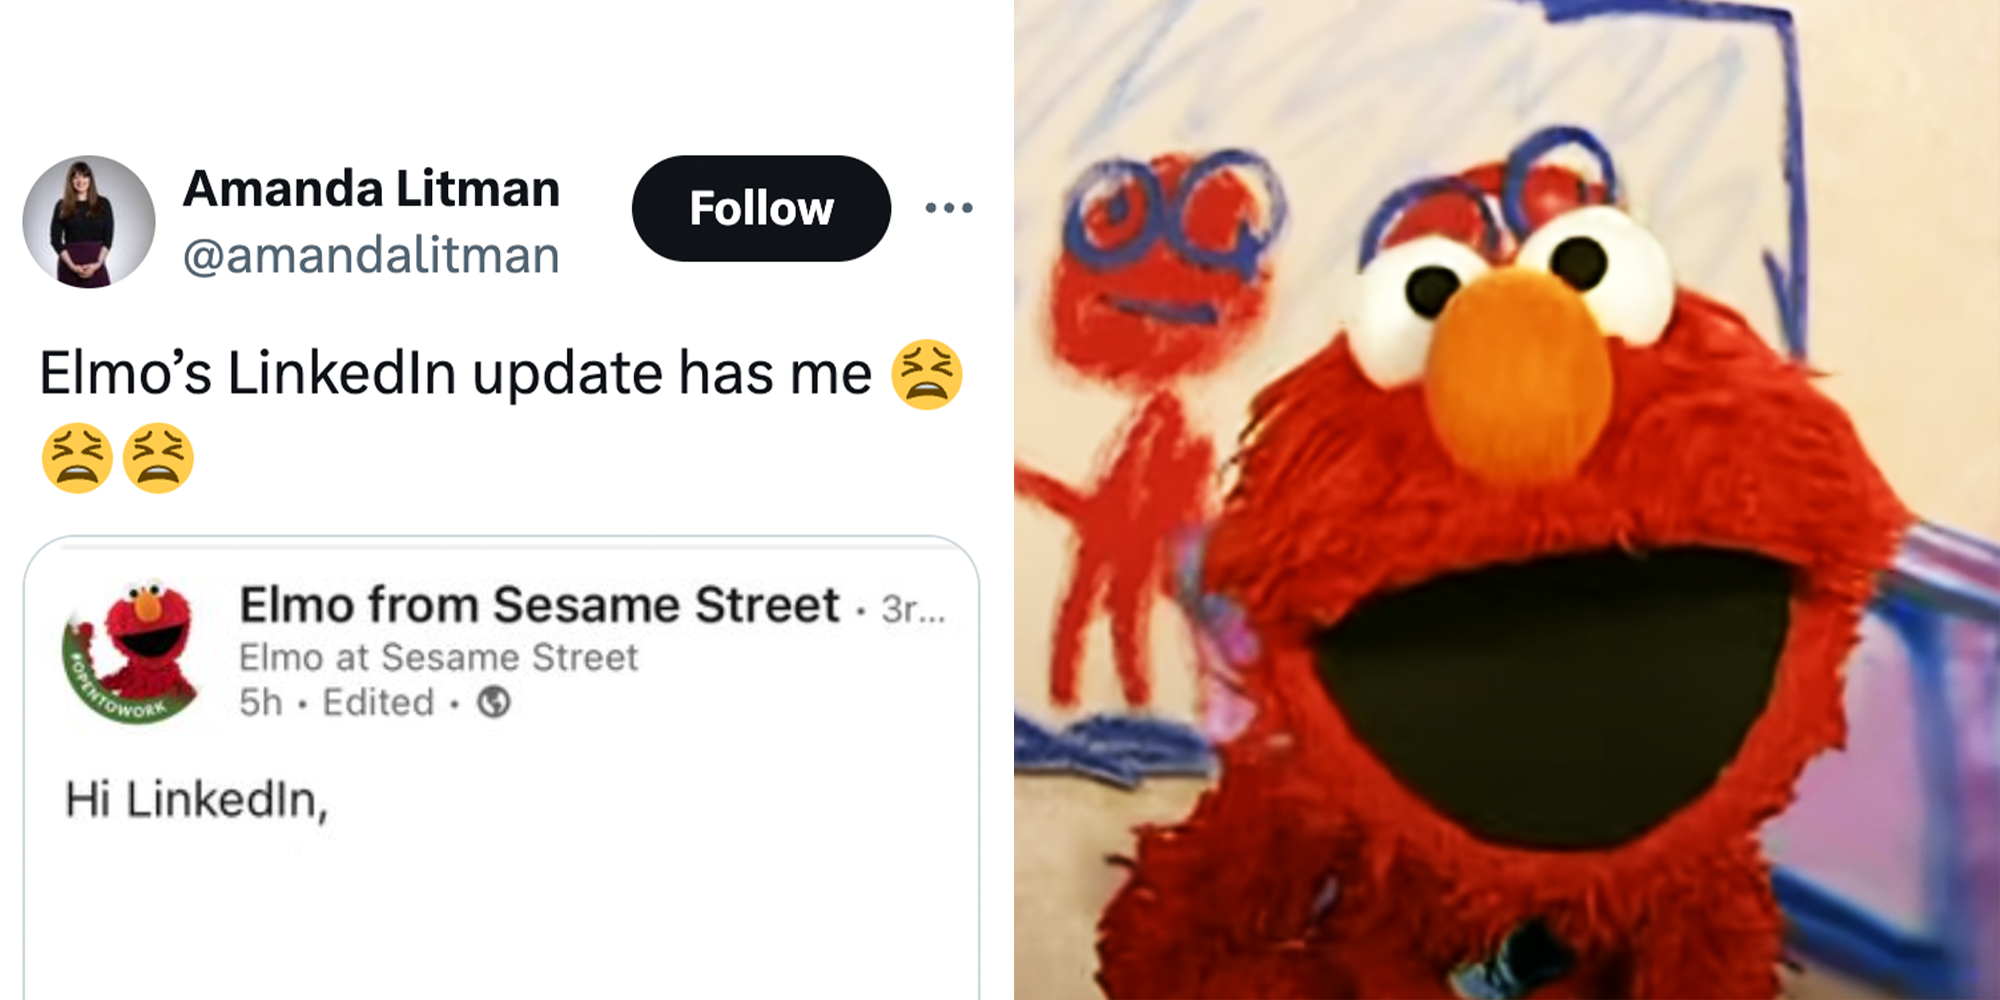Select Amanda Litman's display name
The width and height of the screenshot is (2000, 1000).
(x=372, y=186)
